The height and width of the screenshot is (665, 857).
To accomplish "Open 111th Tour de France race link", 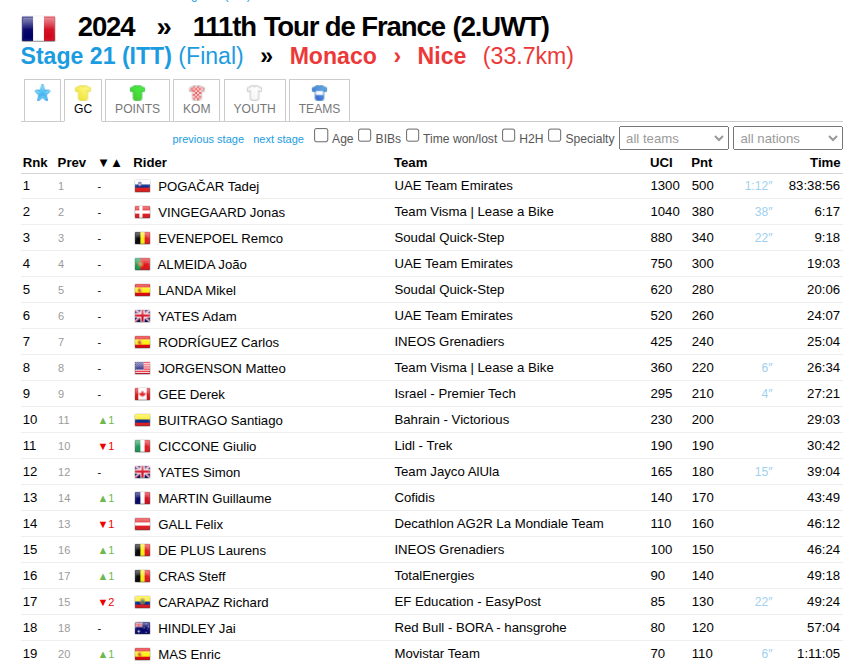I will click(371, 27).
